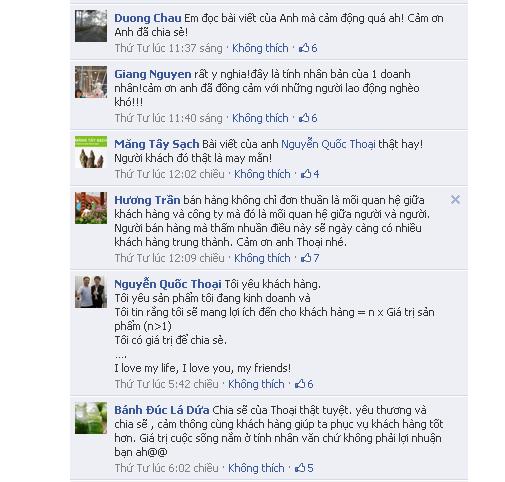Open the tagged Nguyễn Quốc Thoại mention link
Image resolution: width=505 pixels, height=482 pixels.
pyautogui.click(x=328, y=144)
